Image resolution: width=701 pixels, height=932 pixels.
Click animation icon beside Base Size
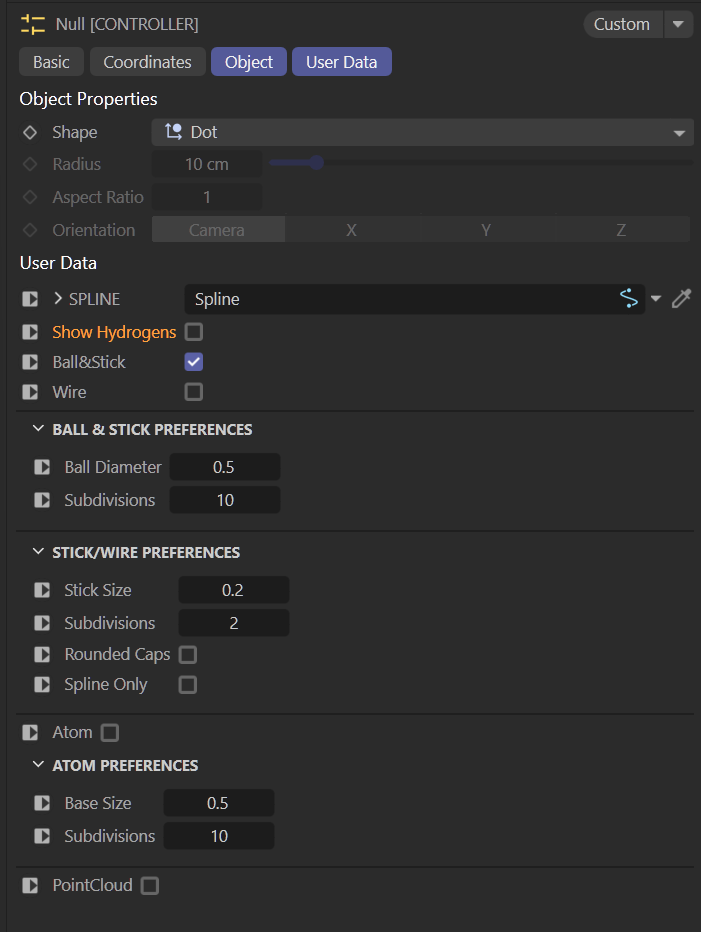pyautogui.click(x=42, y=803)
